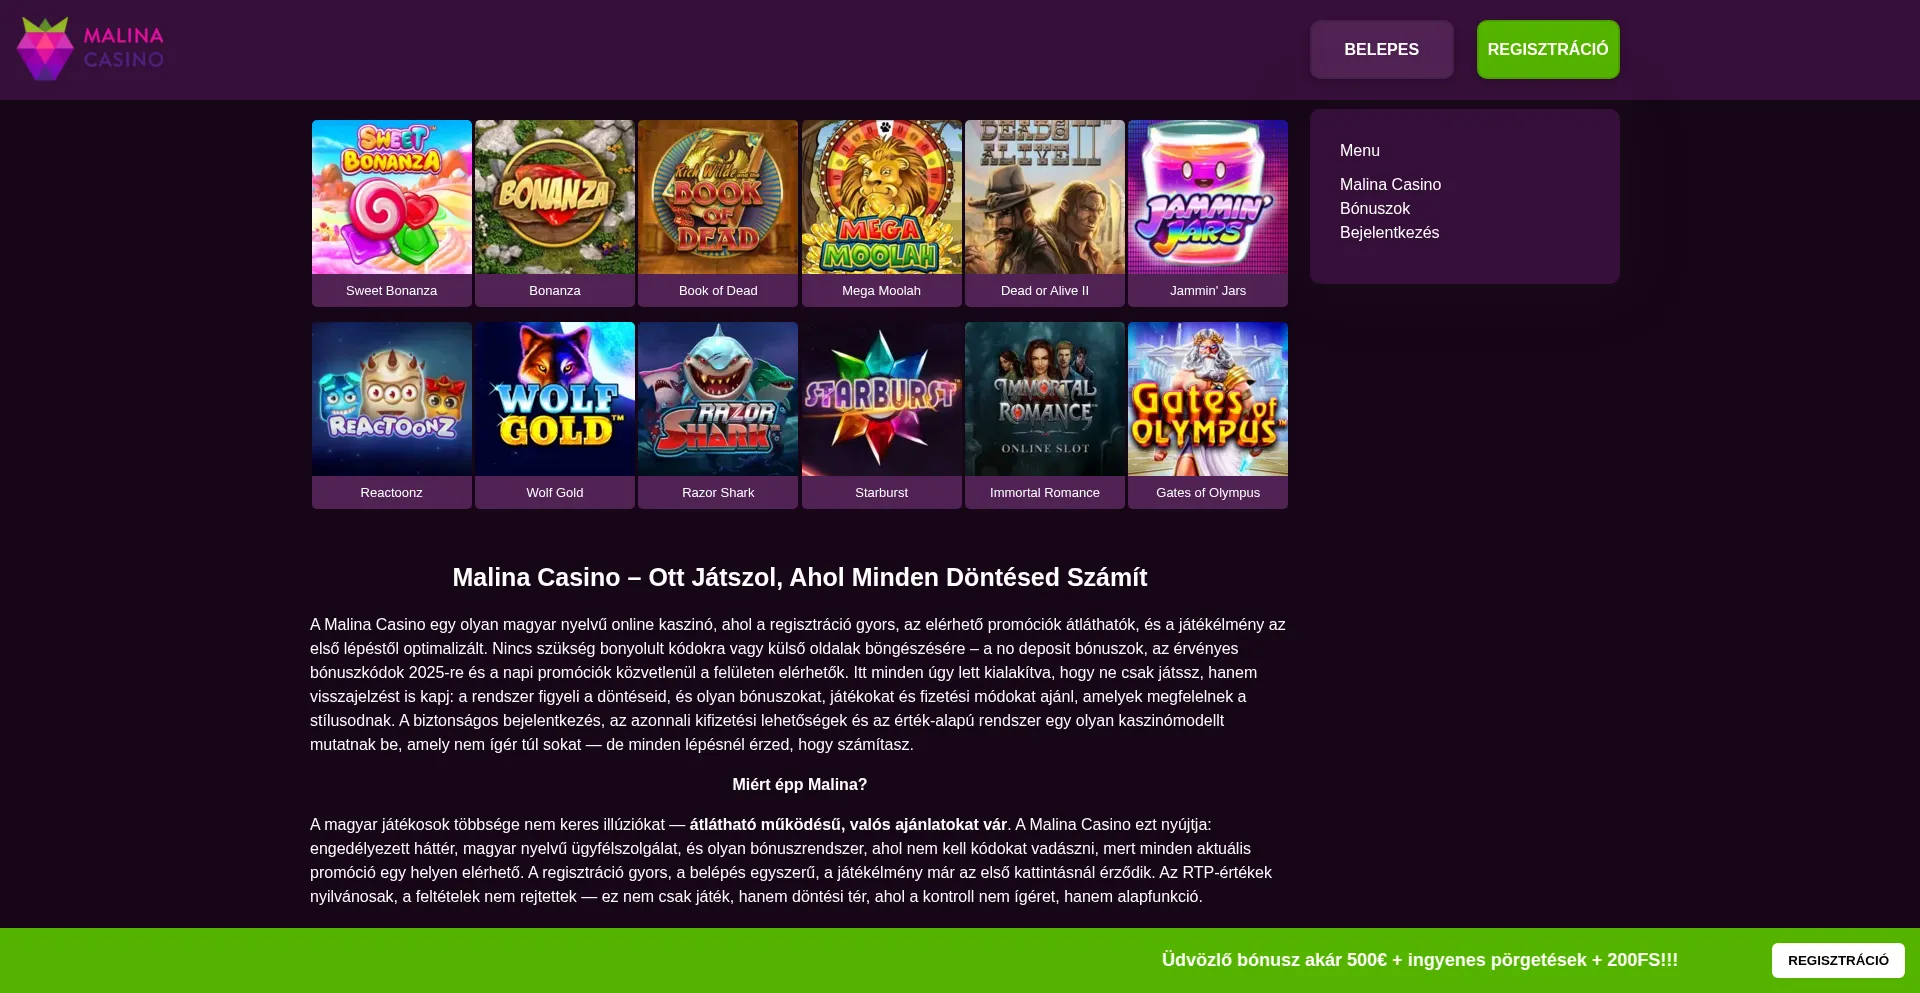
Task: Select the Razor Shark game image
Action: click(718, 399)
